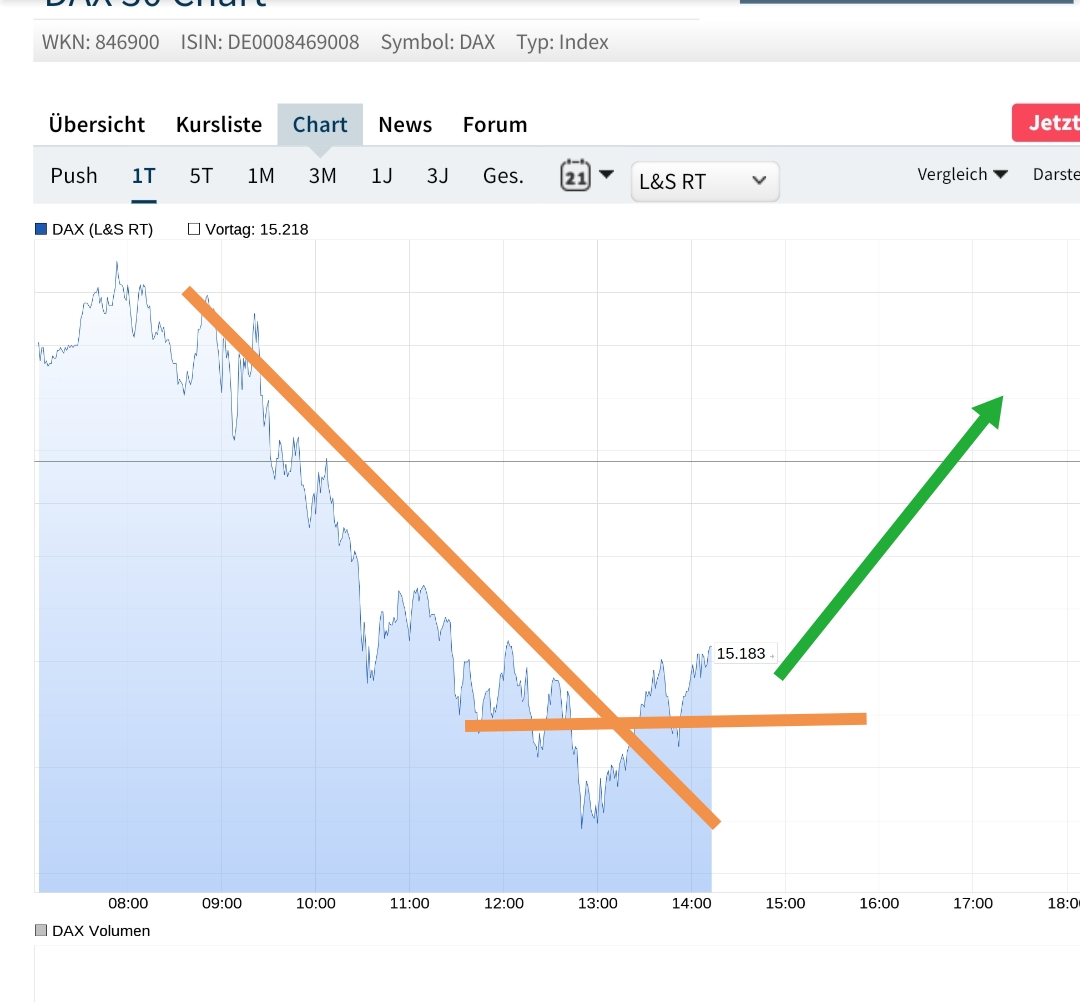Expand the Vergleich comparison menu
Viewport: 1080px width, 1002px height.
click(961, 174)
